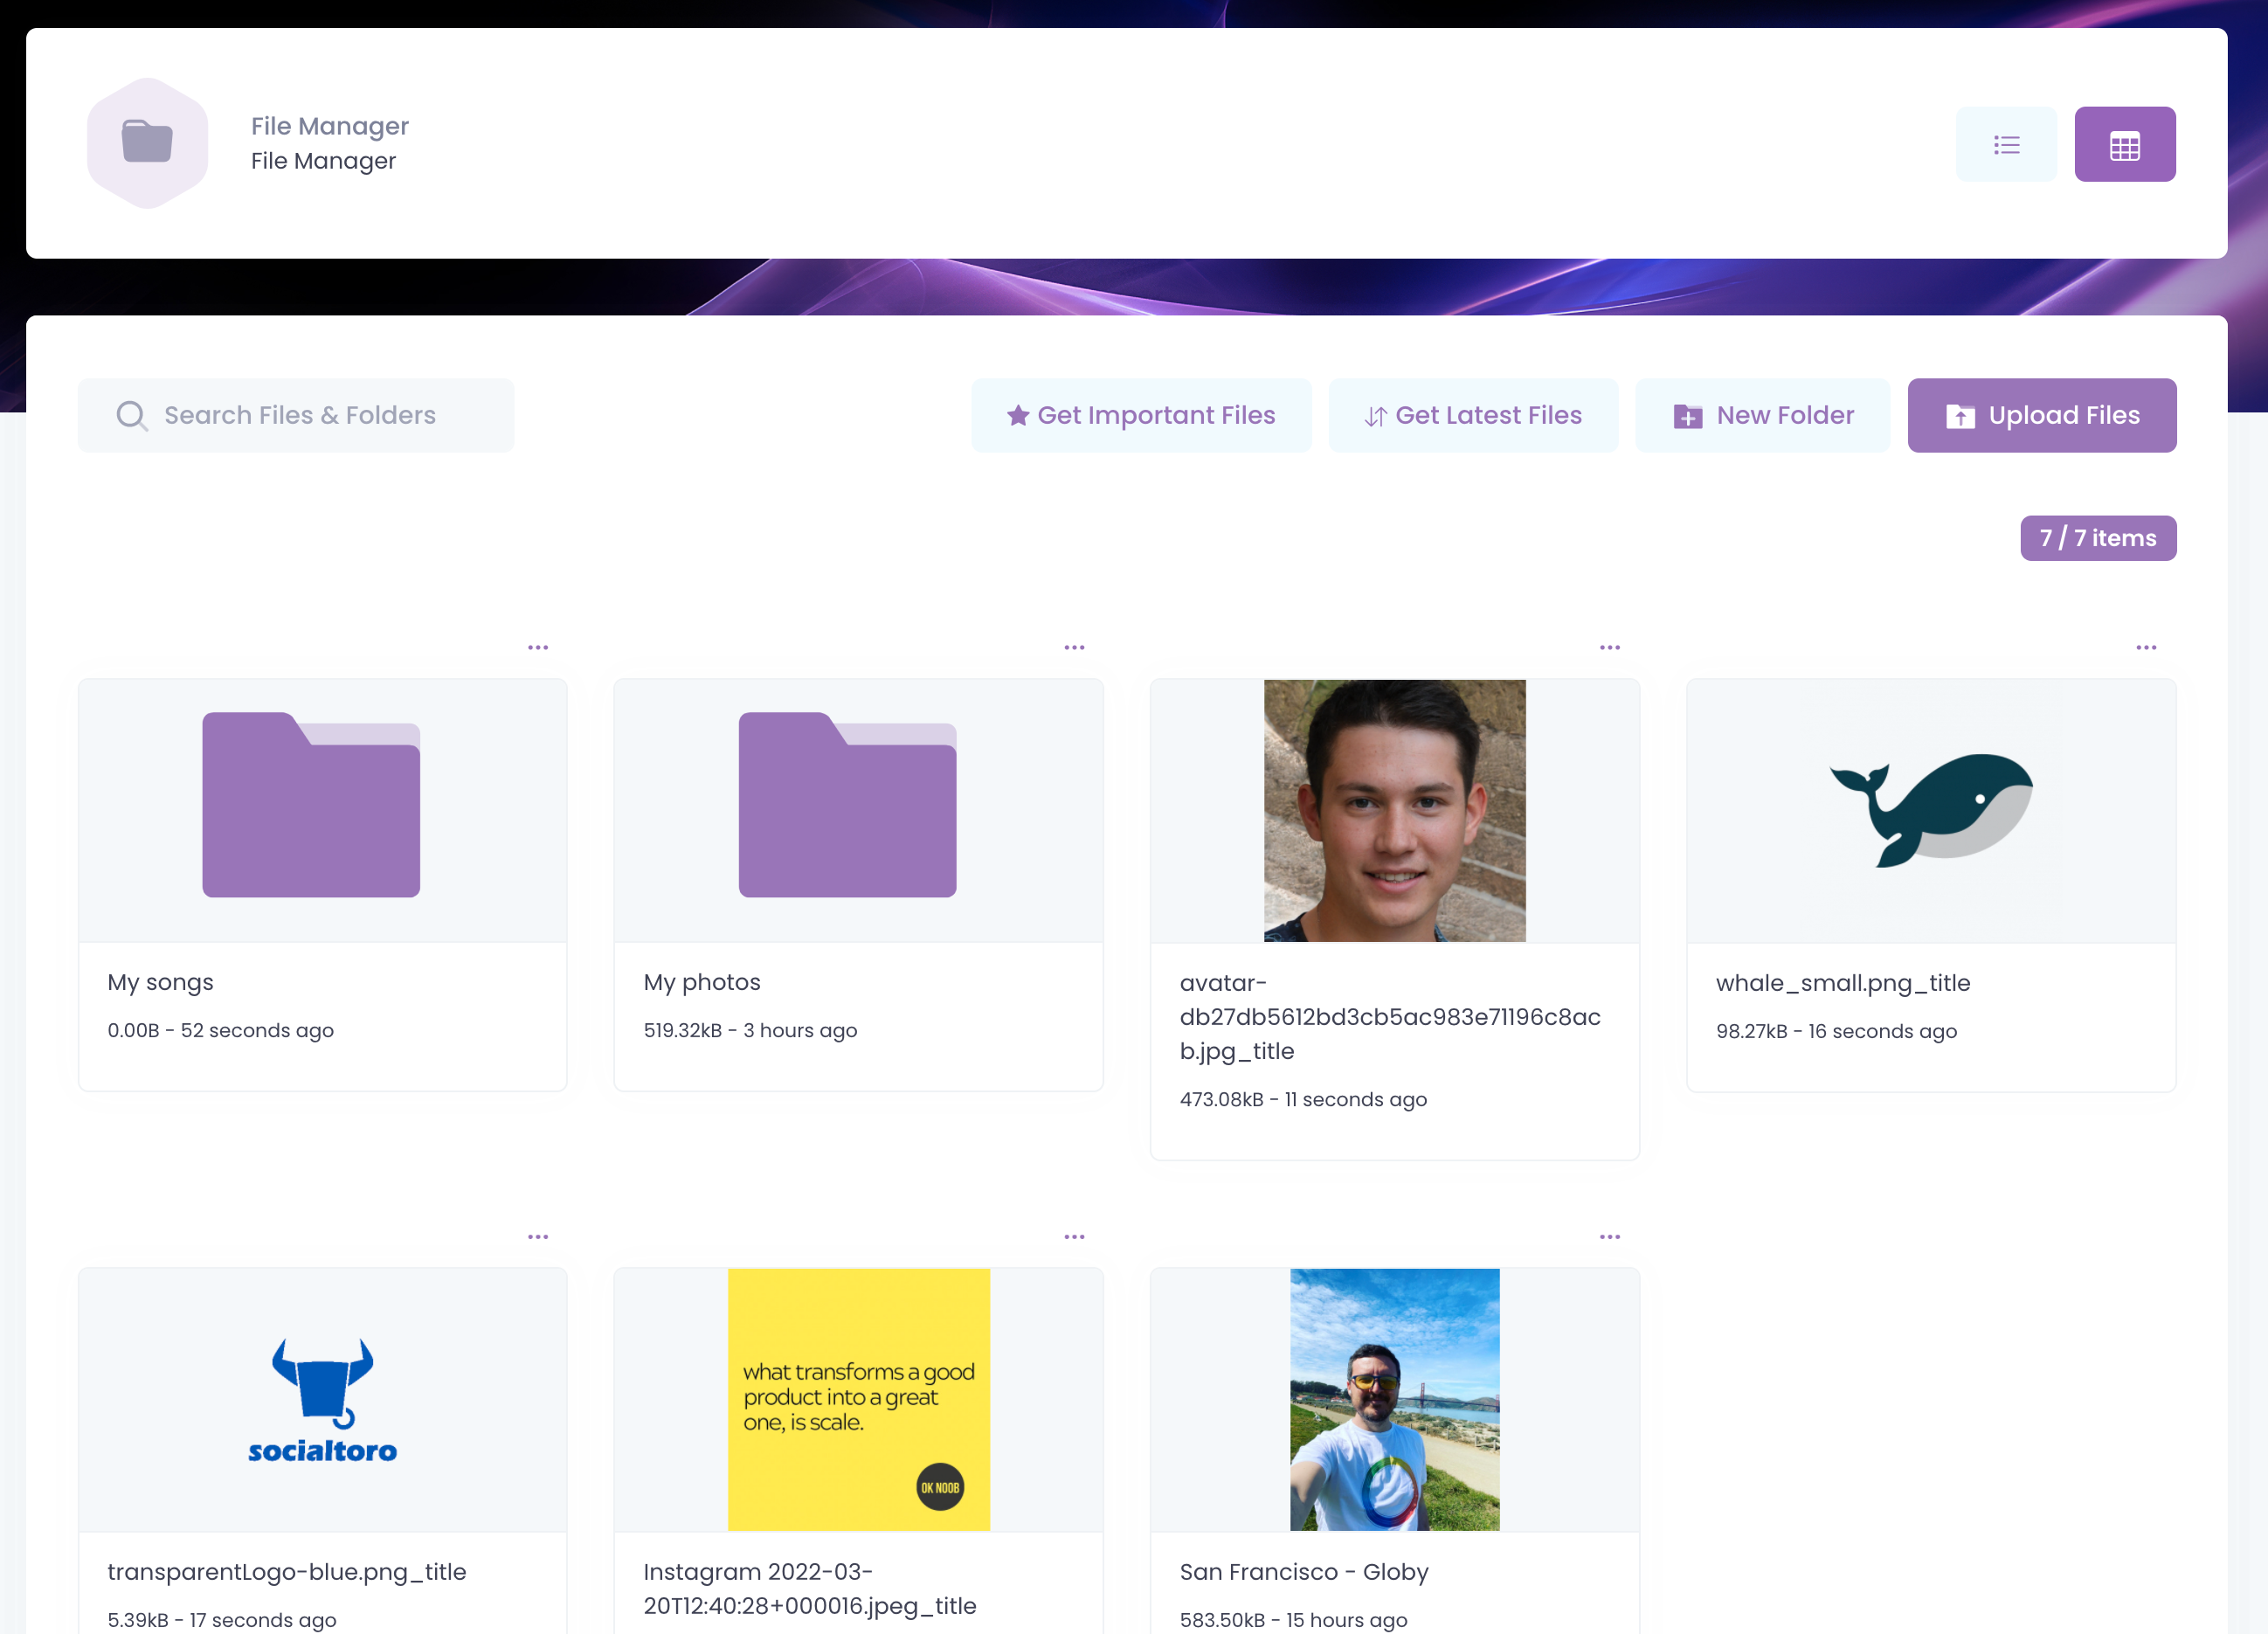Click the File Manager folder hexagon icon
2268x1634 pixels.
point(148,143)
